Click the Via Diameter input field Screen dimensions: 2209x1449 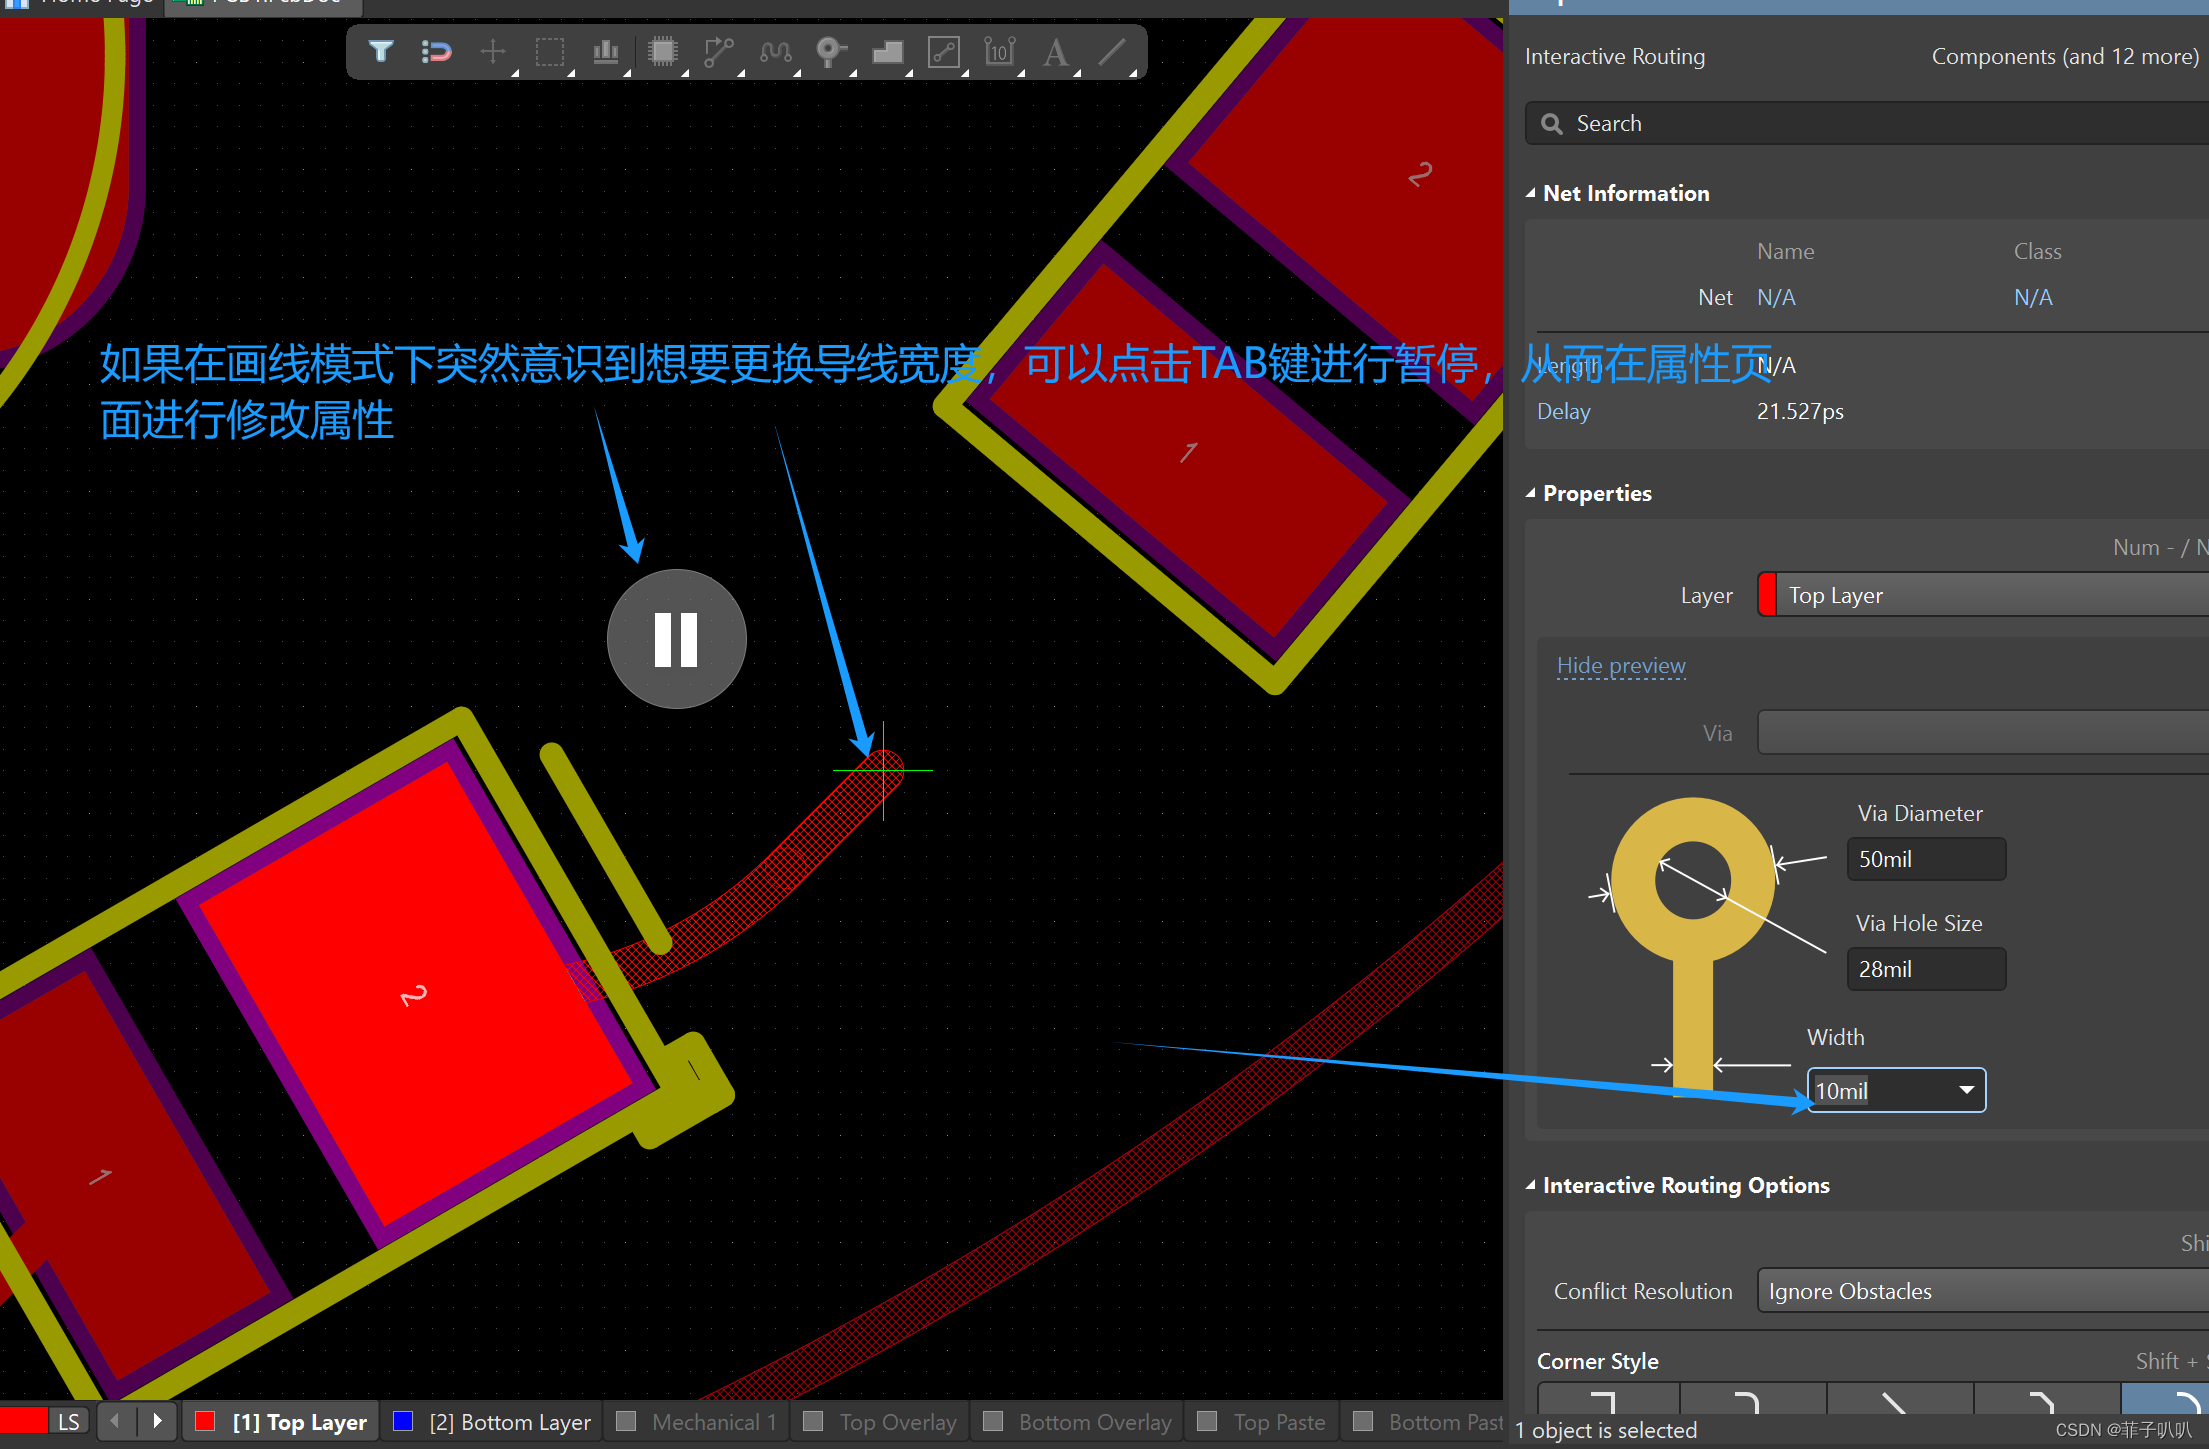[x=1925, y=859]
